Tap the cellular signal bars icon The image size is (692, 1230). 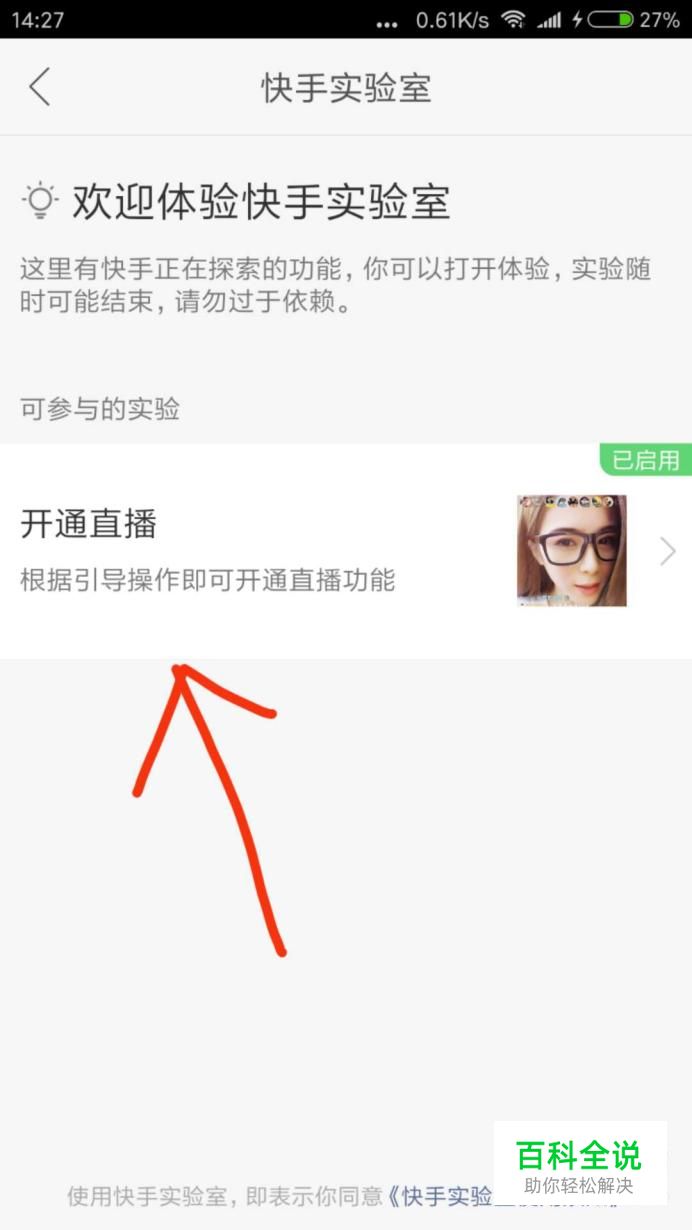pyautogui.click(x=549, y=19)
